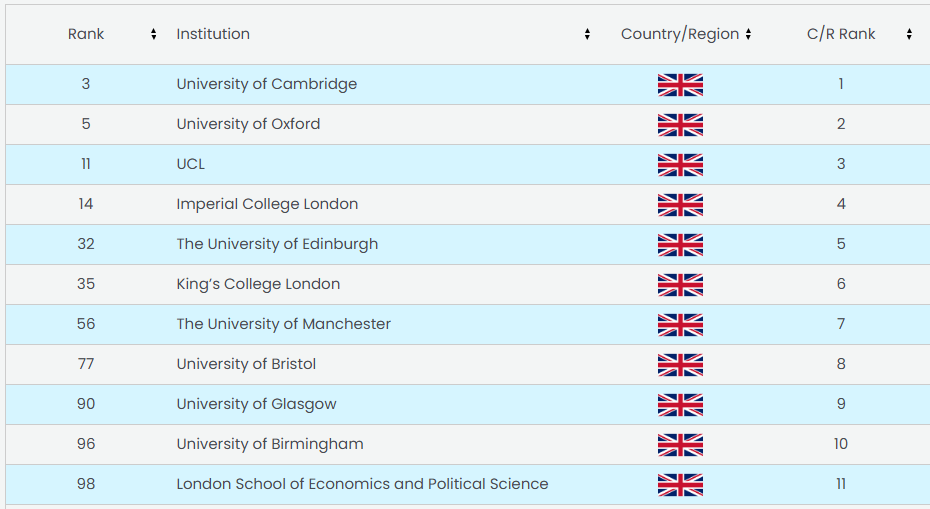930x509 pixels.
Task: Click the flag beside King's College London
Action: (x=680, y=285)
